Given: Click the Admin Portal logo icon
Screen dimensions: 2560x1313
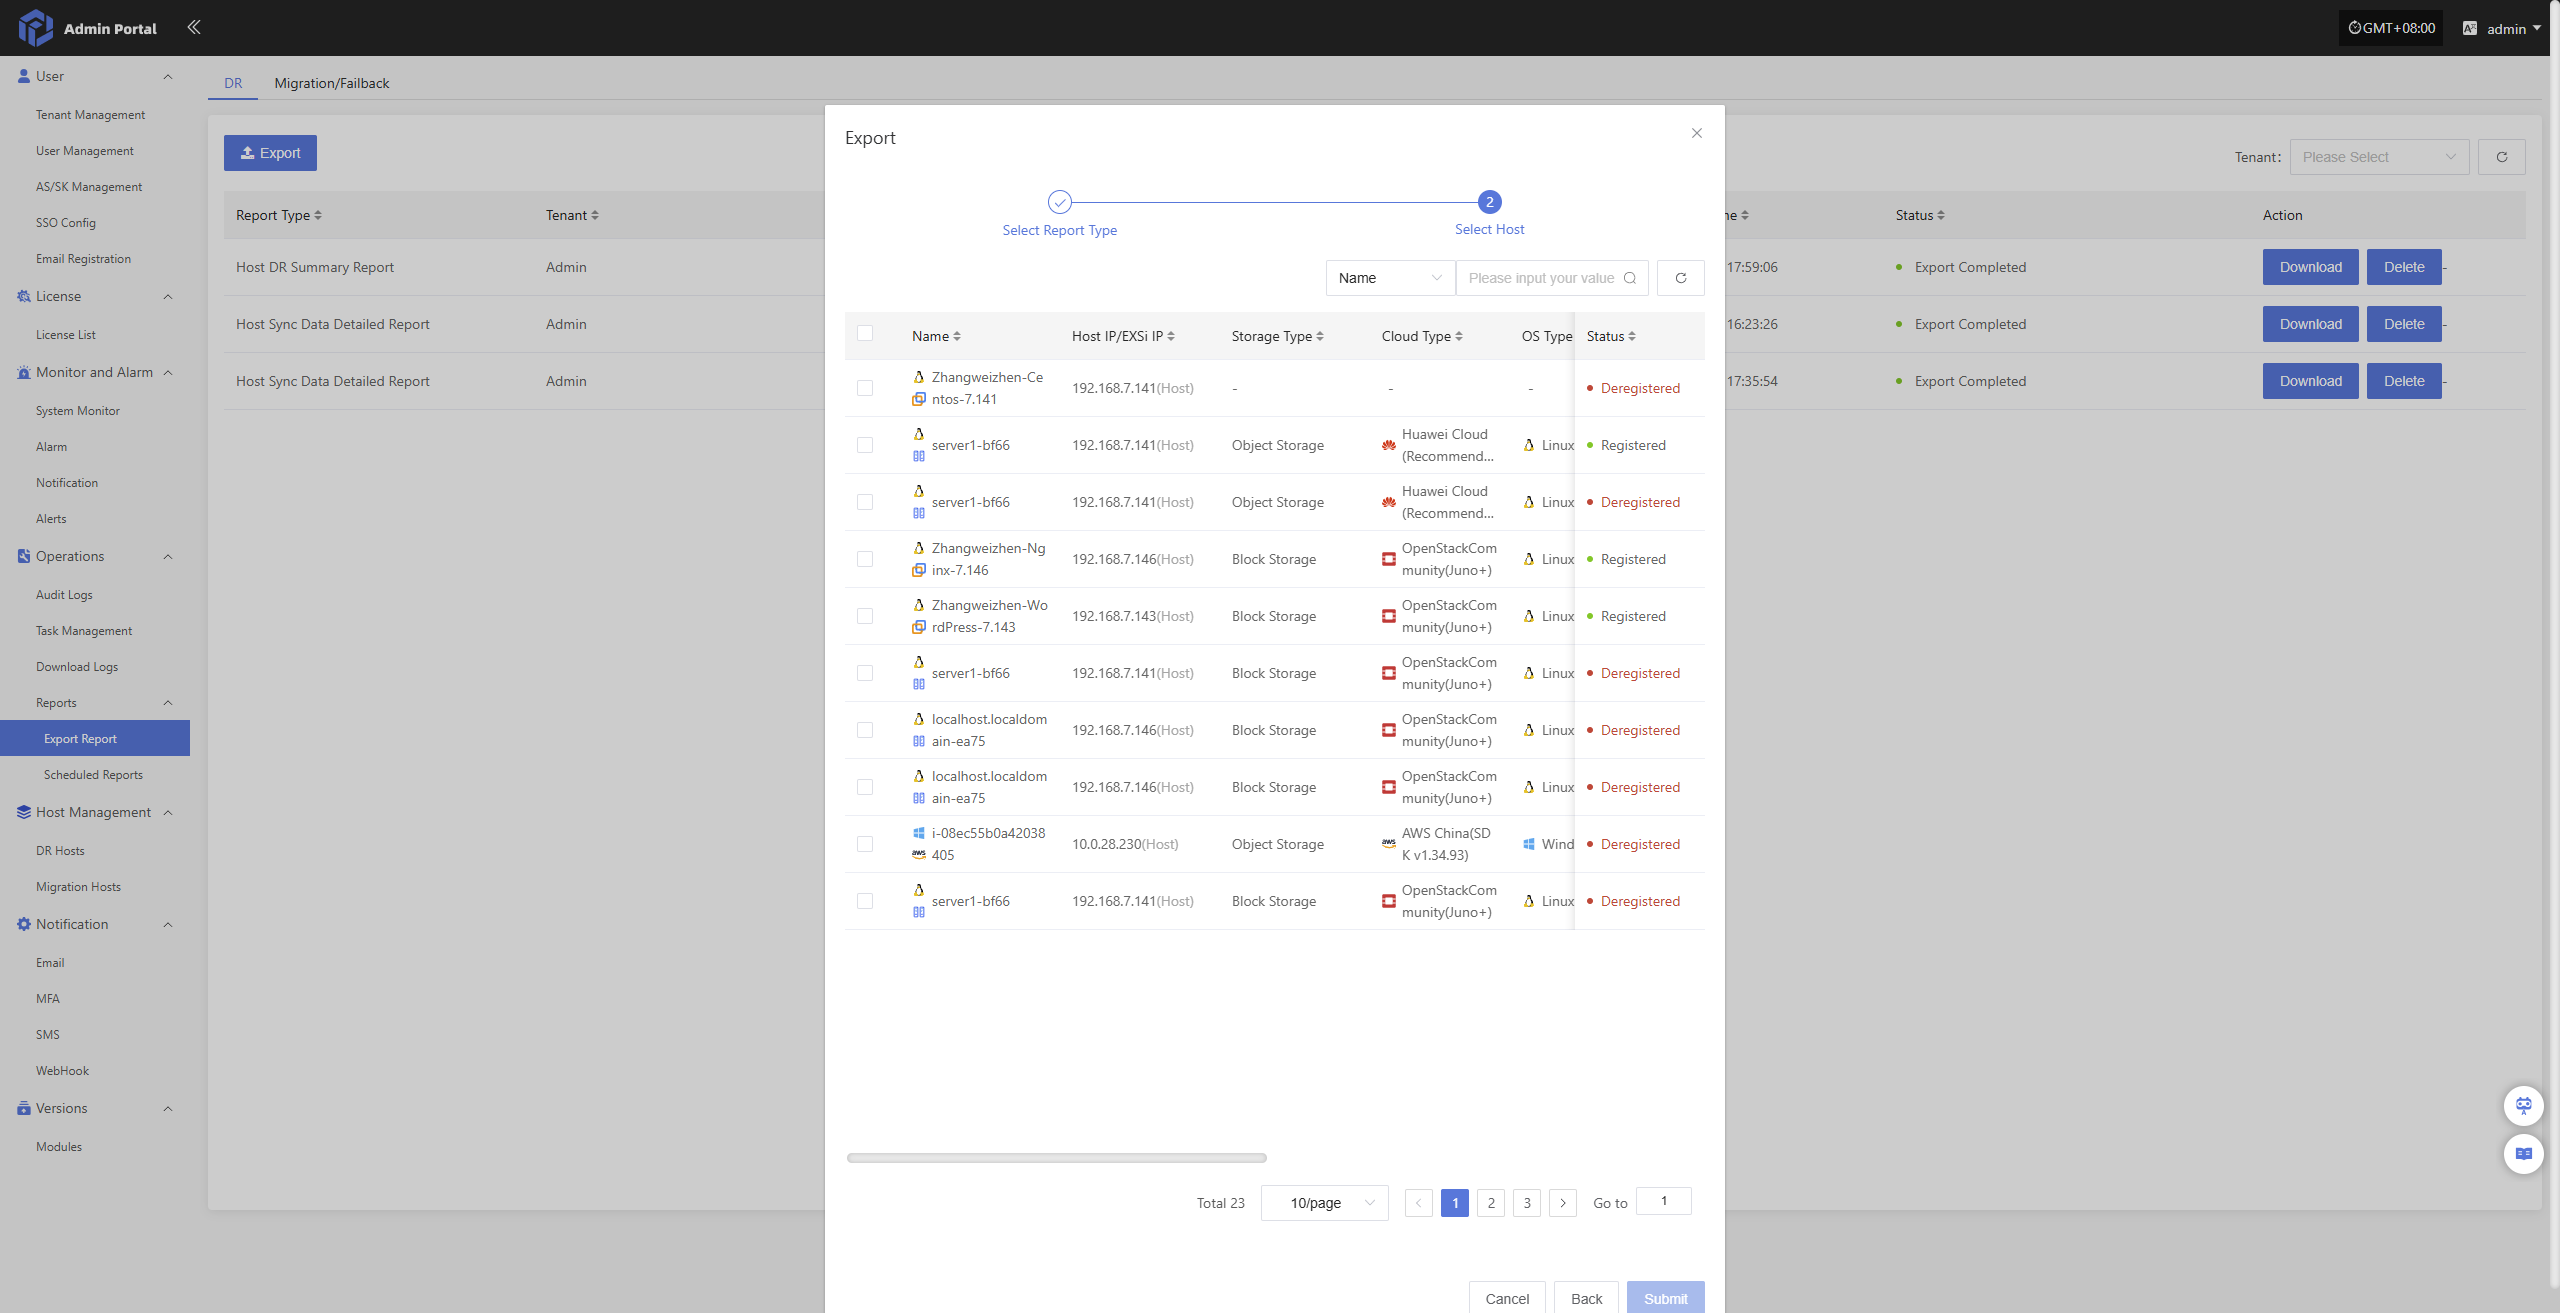Looking at the screenshot, I should [36, 28].
